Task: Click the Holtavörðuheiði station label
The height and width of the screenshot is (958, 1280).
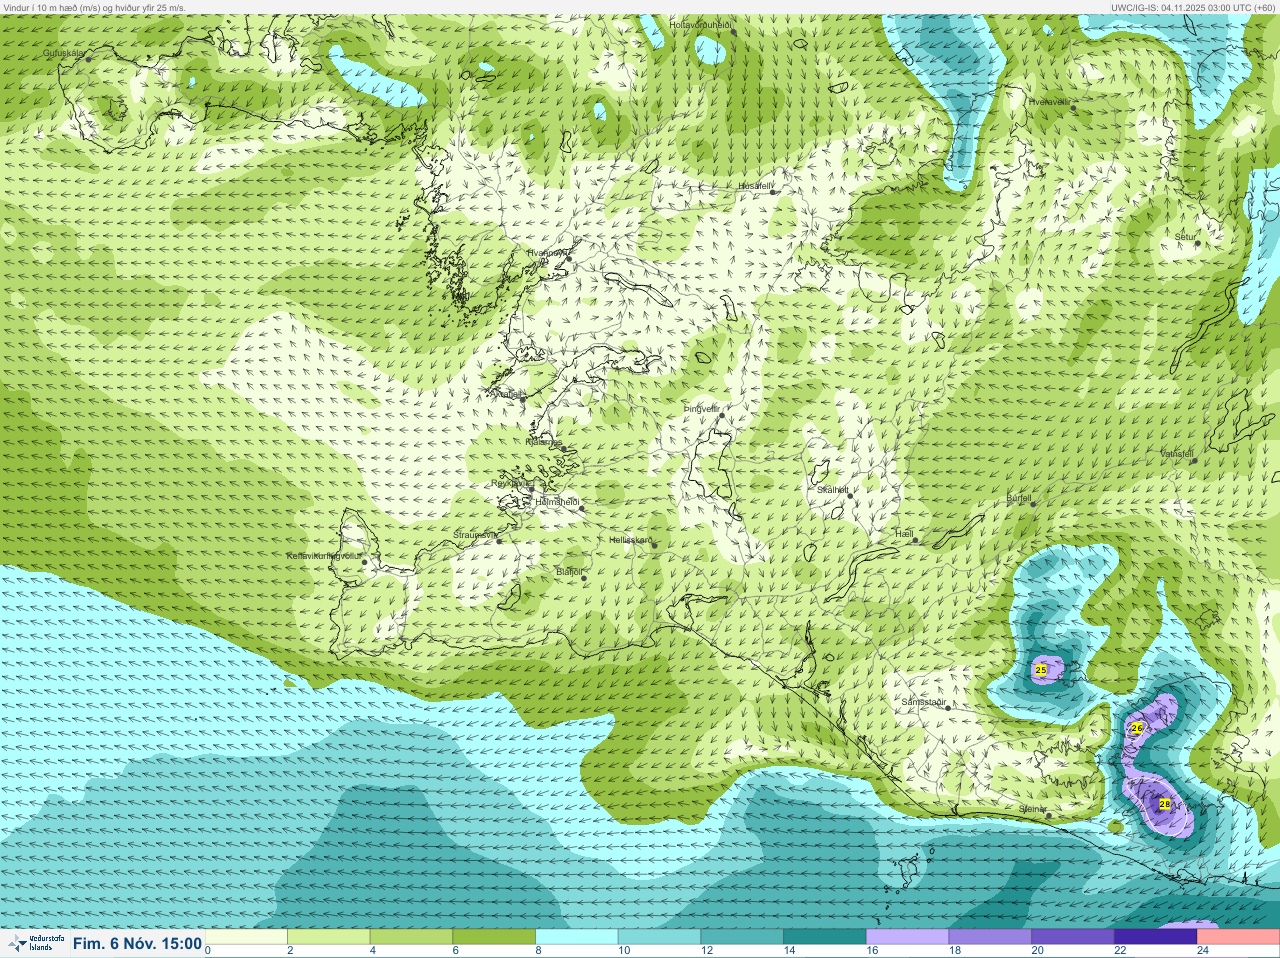Action: point(700,23)
